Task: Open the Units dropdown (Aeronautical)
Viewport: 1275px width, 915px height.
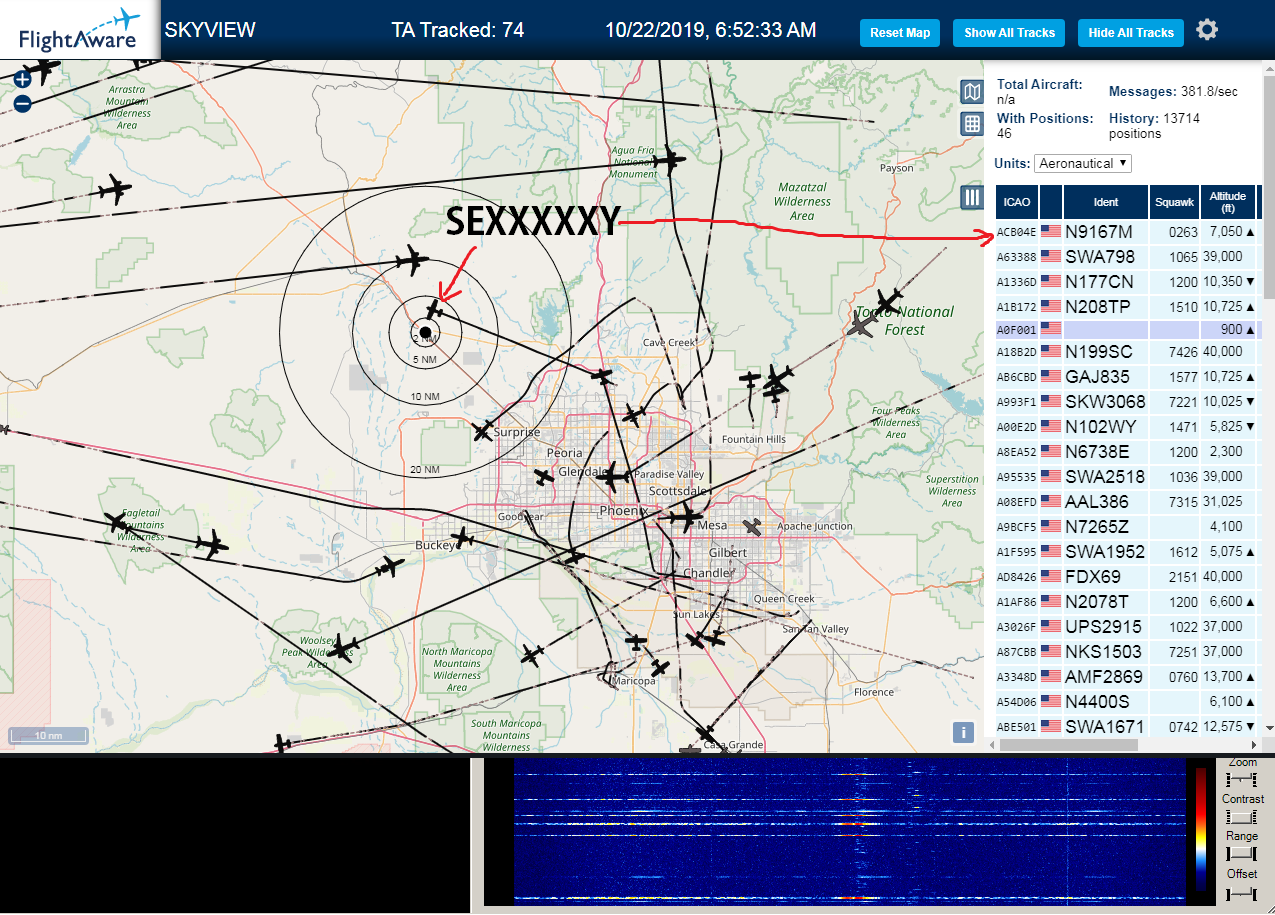Action: (1083, 163)
